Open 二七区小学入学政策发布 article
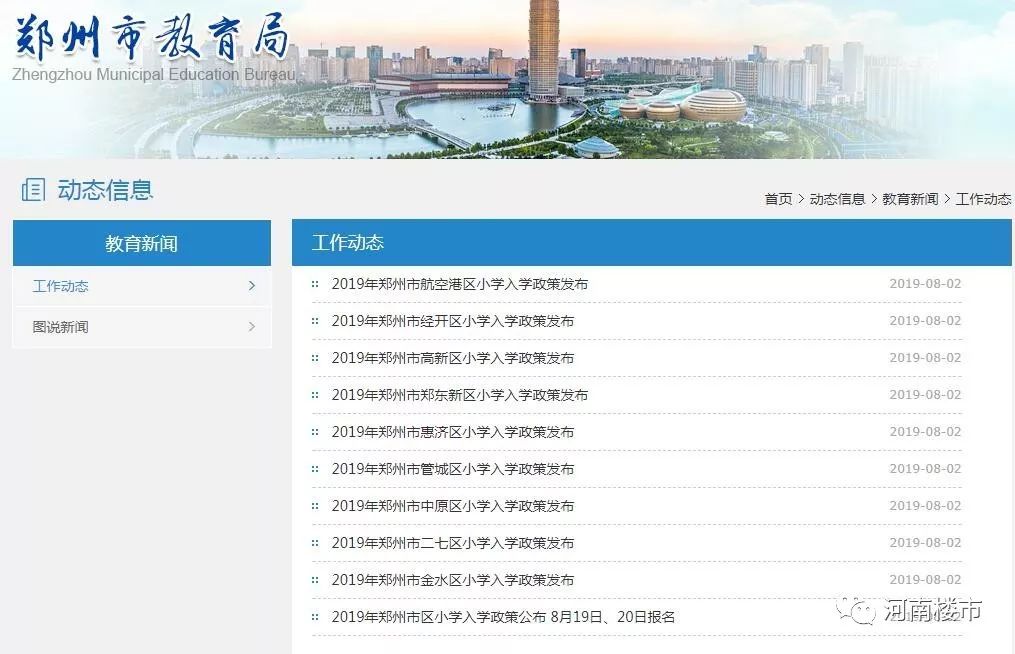This screenshot has width=1015, height=654. pos(452,543)
